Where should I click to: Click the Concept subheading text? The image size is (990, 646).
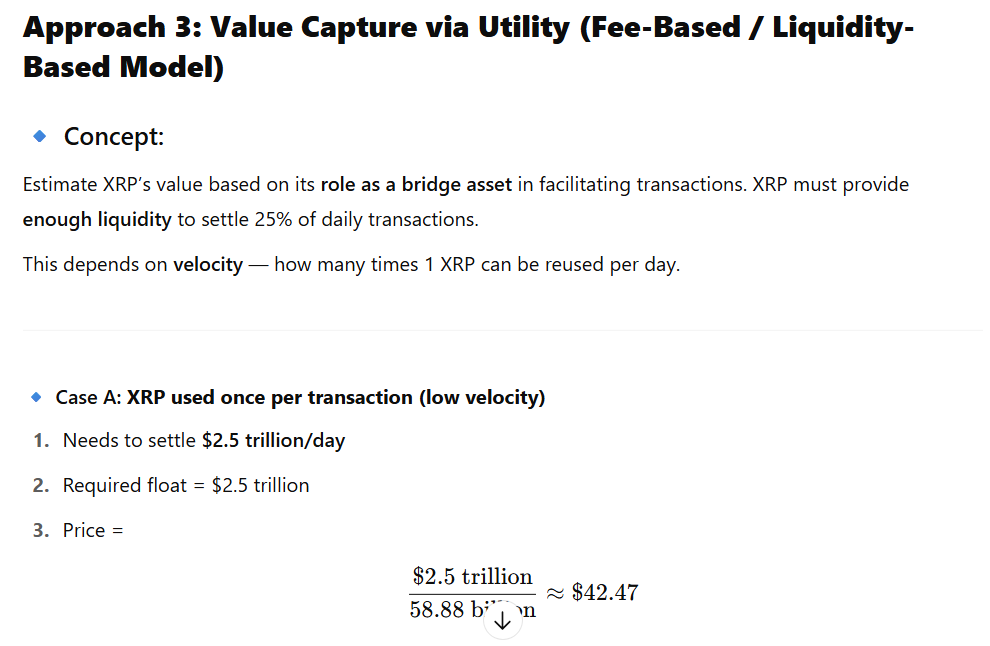[x=114, y=136]
